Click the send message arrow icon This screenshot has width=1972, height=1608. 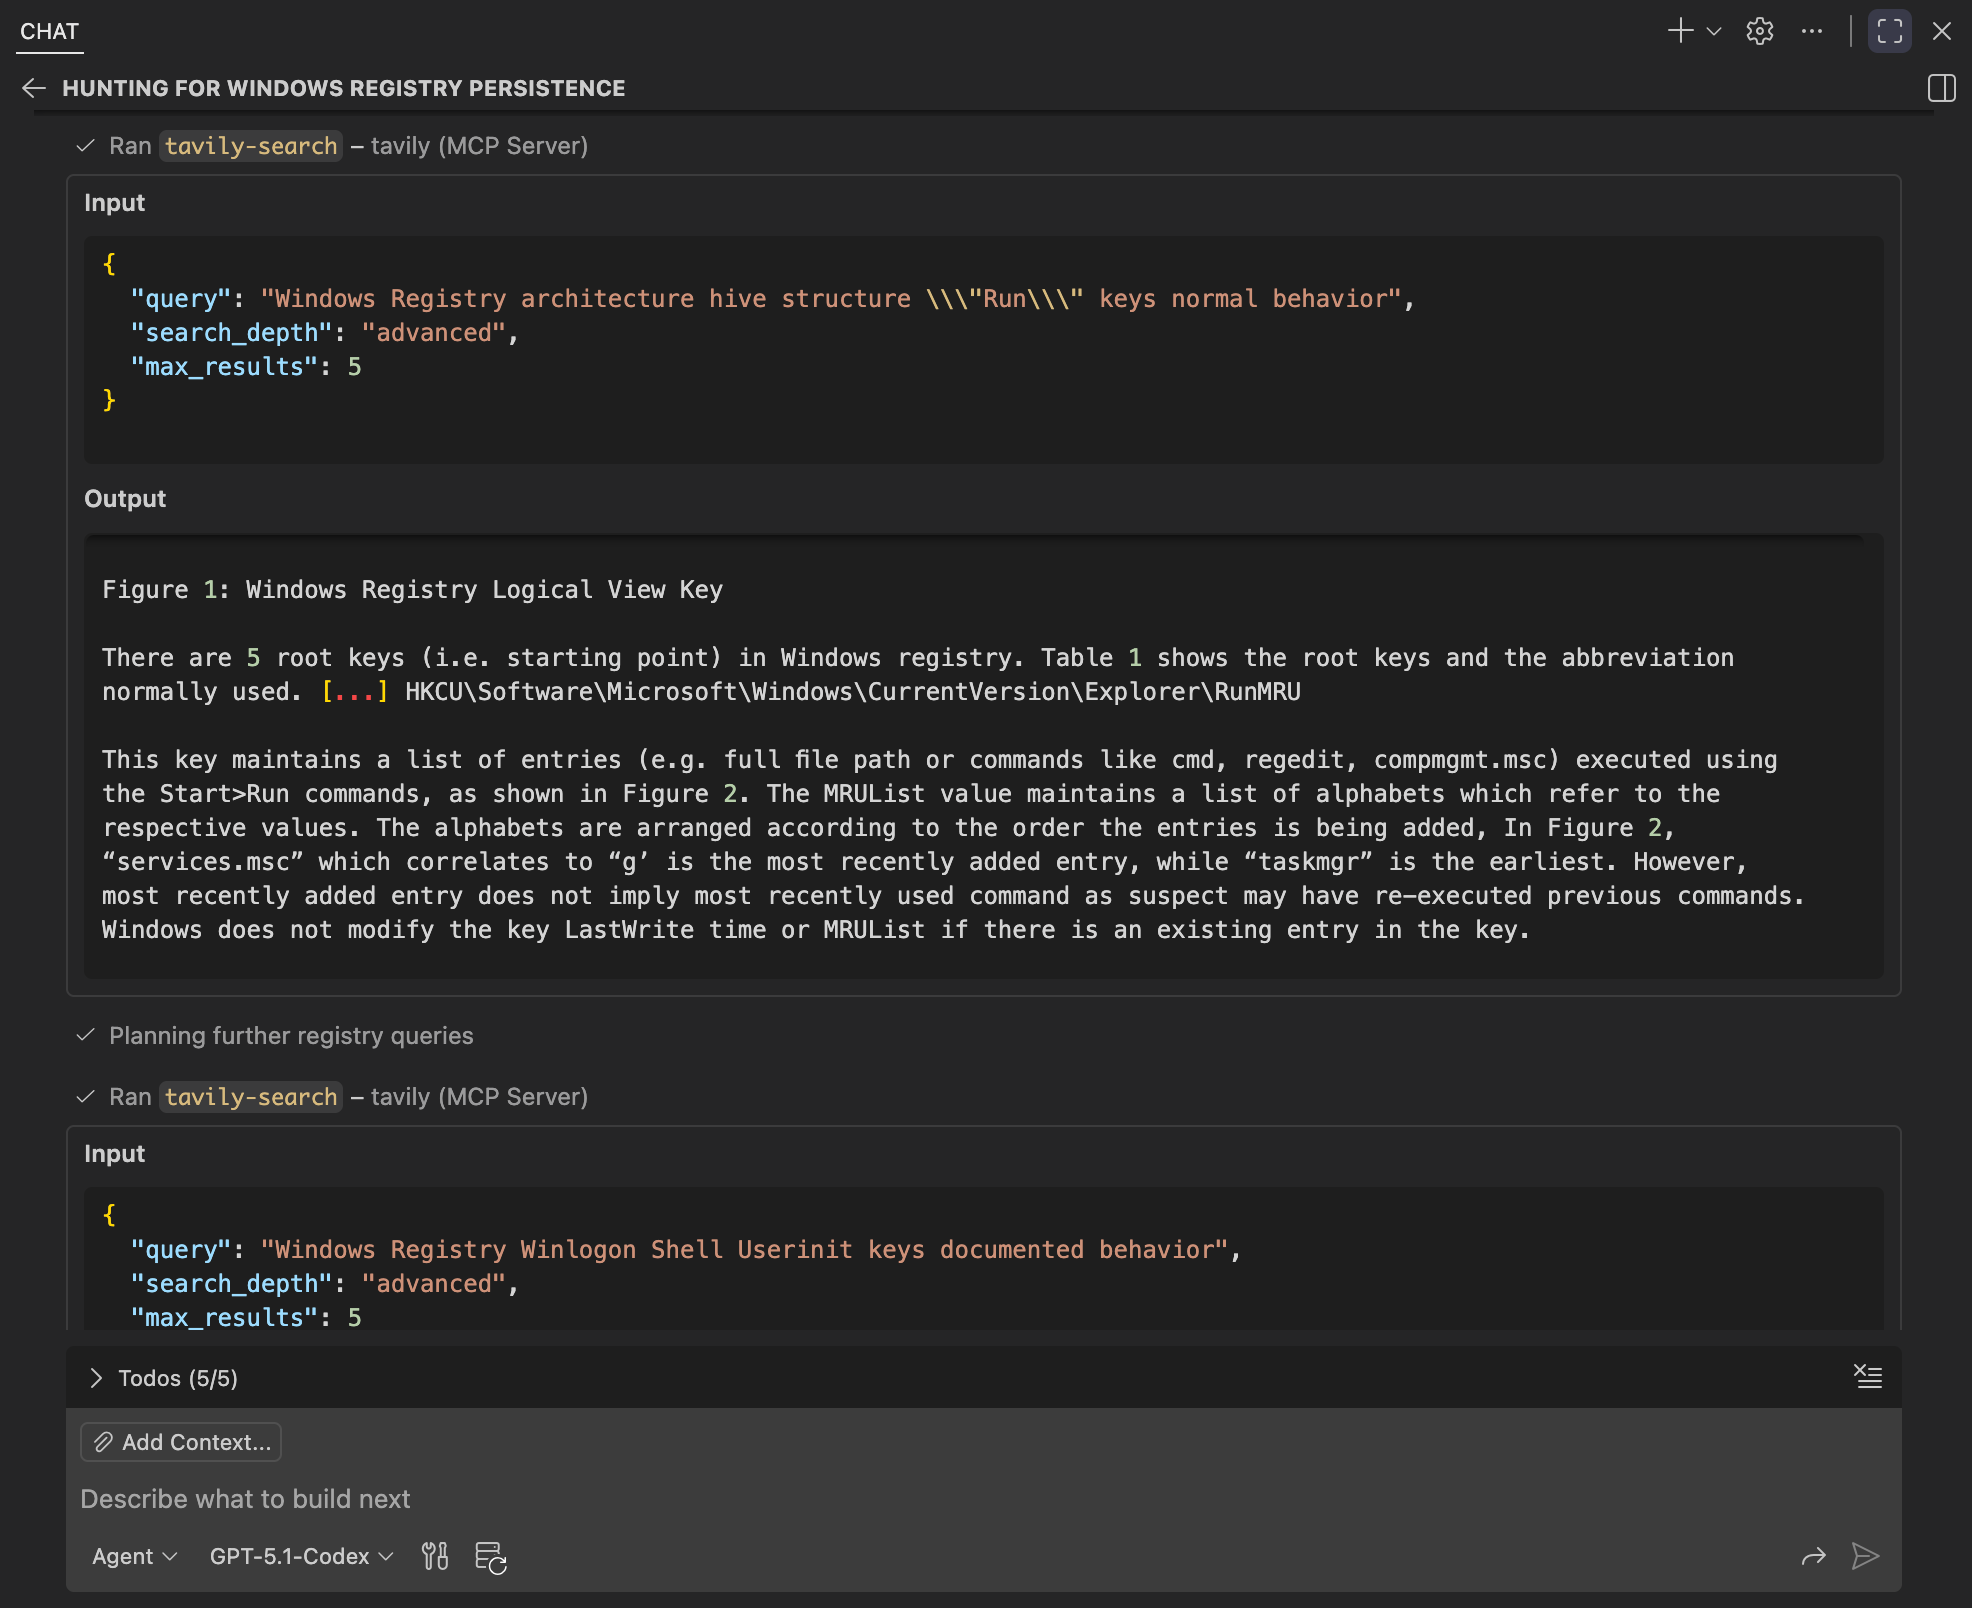pyautogui.click(x=1865, y=1556)
